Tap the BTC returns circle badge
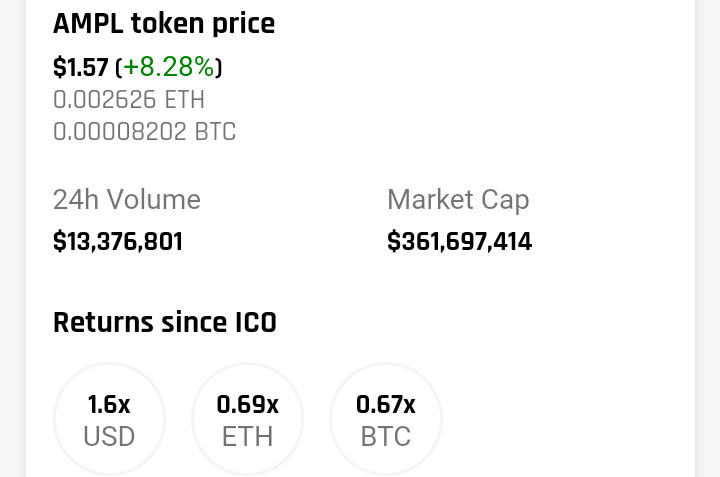 (385, 419)
